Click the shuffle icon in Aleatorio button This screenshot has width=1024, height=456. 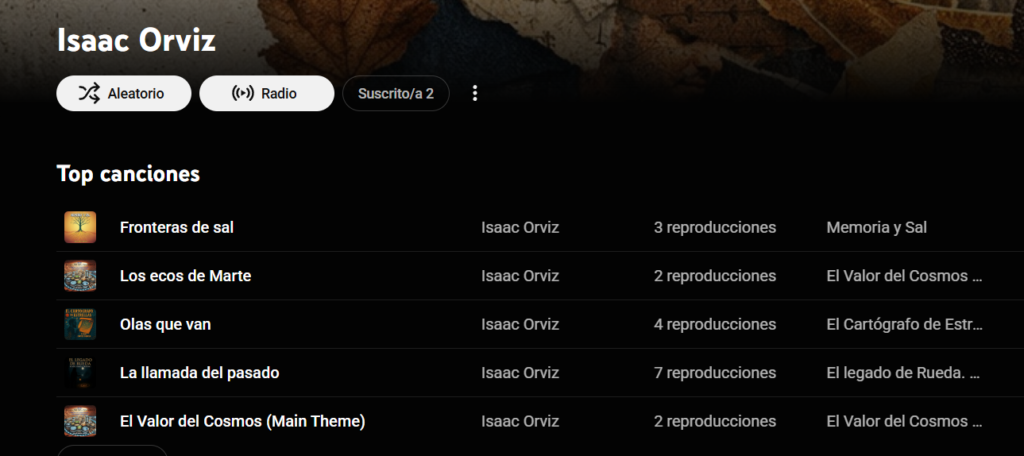click(x=89, y=94)
